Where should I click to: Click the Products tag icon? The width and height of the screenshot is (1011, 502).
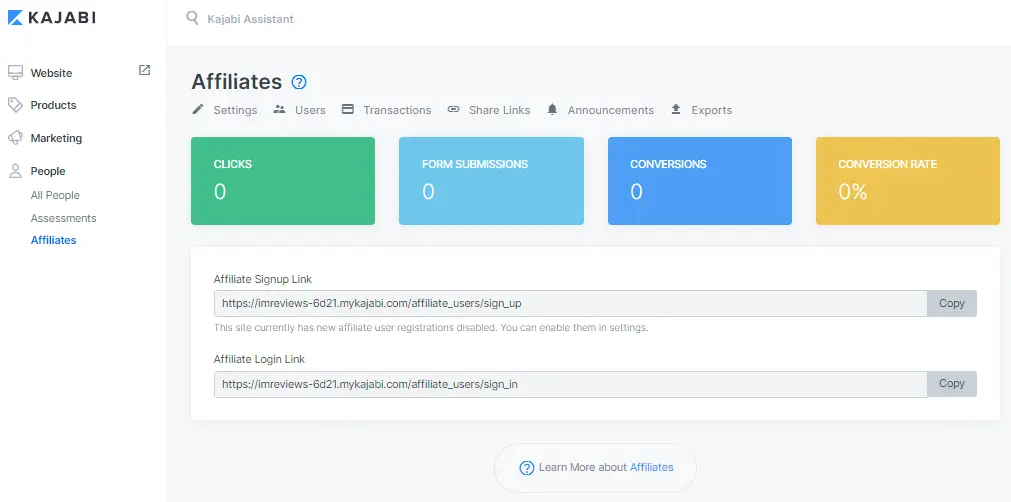pyautogui.click(x=15, y=105)
